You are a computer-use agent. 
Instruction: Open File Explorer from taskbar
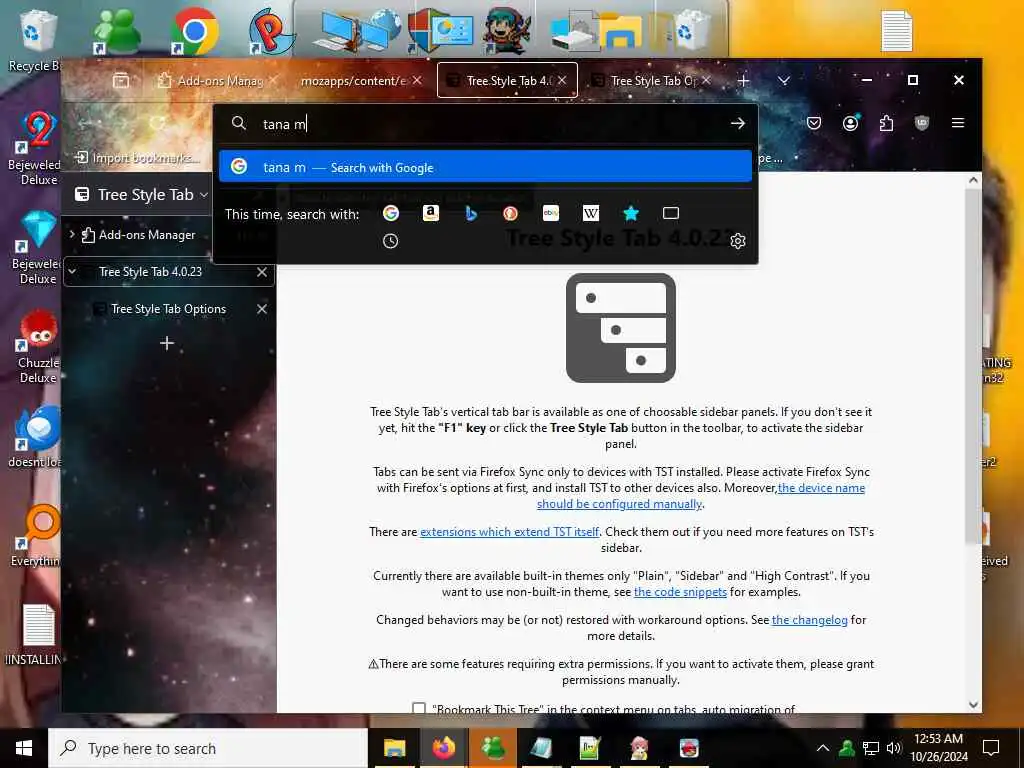pos(394,748)
